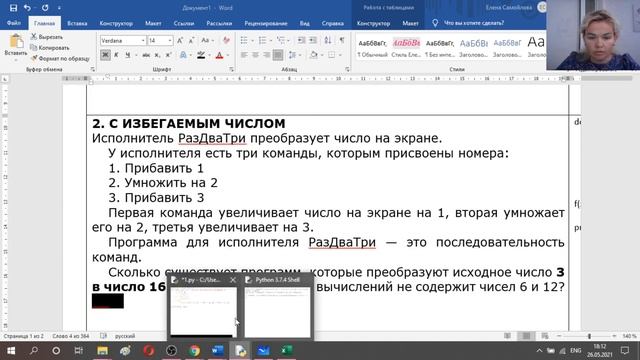Undo the last action

click(x=27, y=8)
